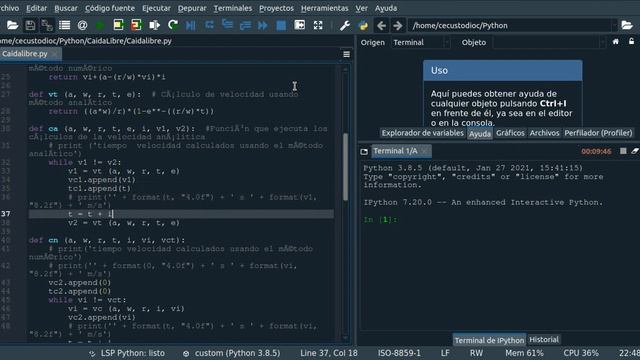Open the Editar menu
The image size is (640, 360).
36,8
